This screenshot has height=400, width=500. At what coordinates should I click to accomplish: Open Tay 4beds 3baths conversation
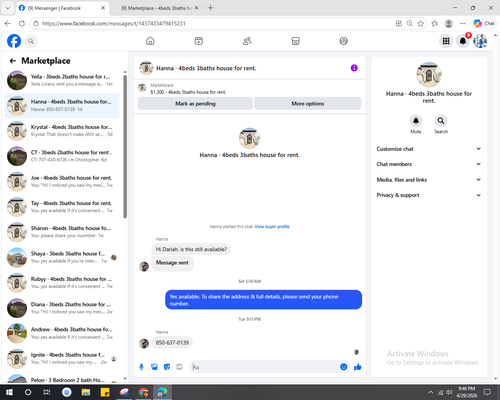62,207
